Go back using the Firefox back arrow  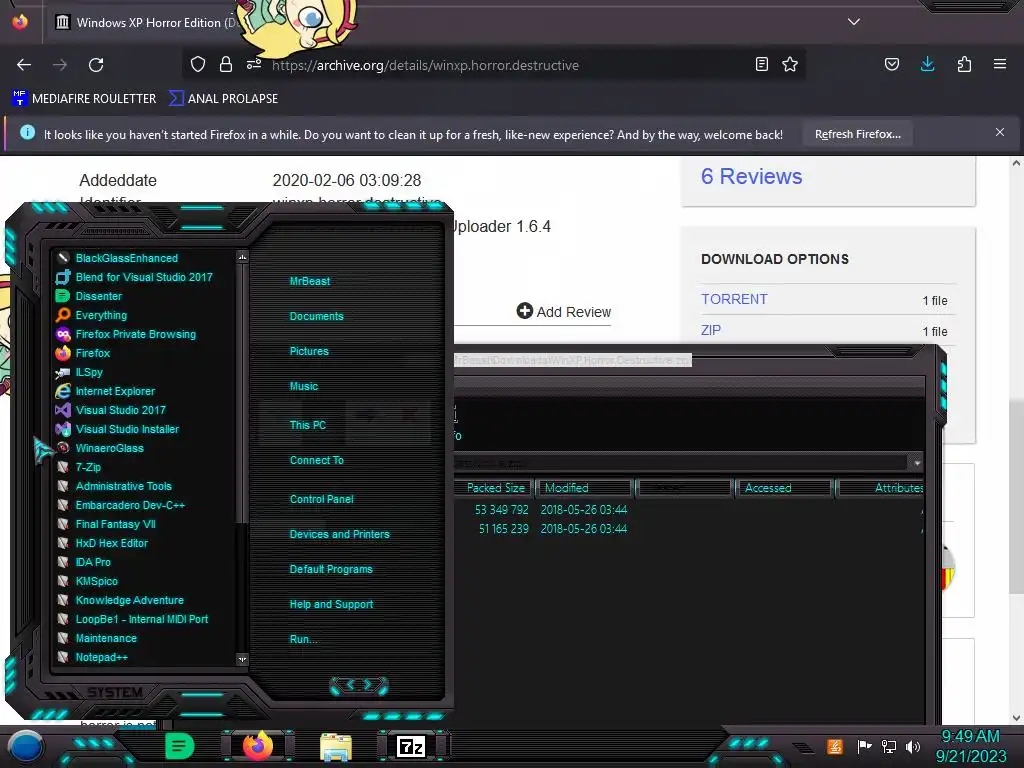pyautogui.click(x=24, y=65)
